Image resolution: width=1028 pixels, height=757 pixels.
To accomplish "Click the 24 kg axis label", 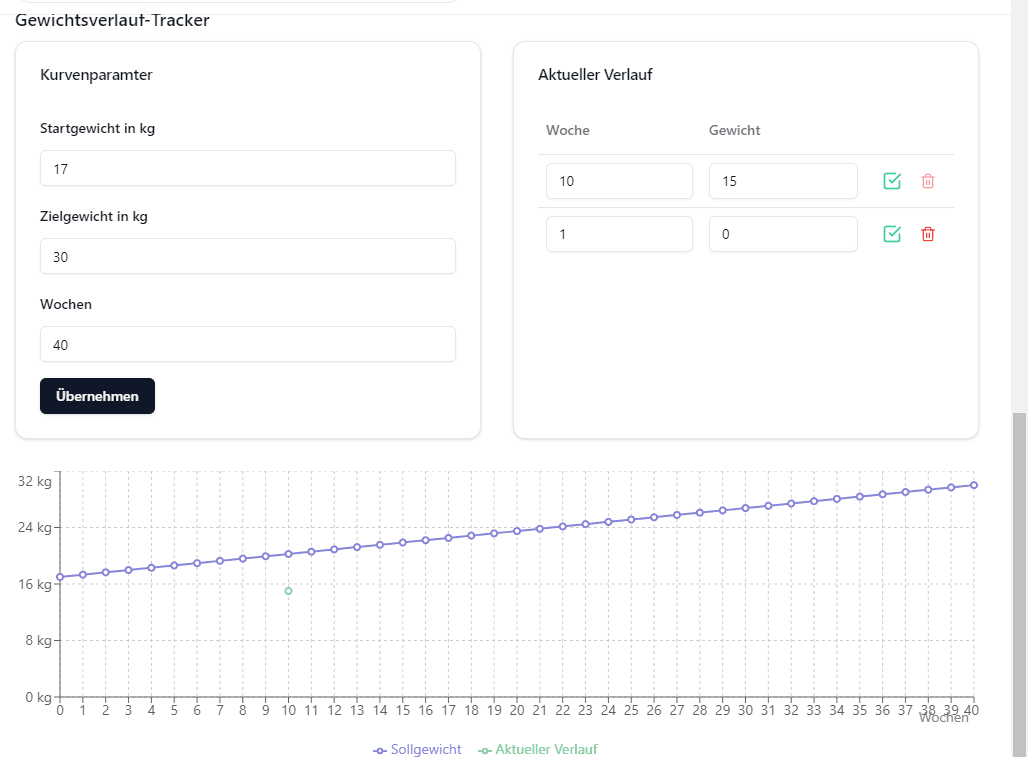I will pos(35,527).
